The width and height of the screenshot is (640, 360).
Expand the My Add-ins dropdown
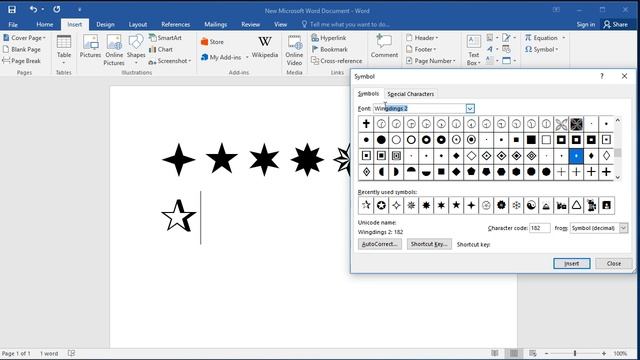[x=247, y=58]
